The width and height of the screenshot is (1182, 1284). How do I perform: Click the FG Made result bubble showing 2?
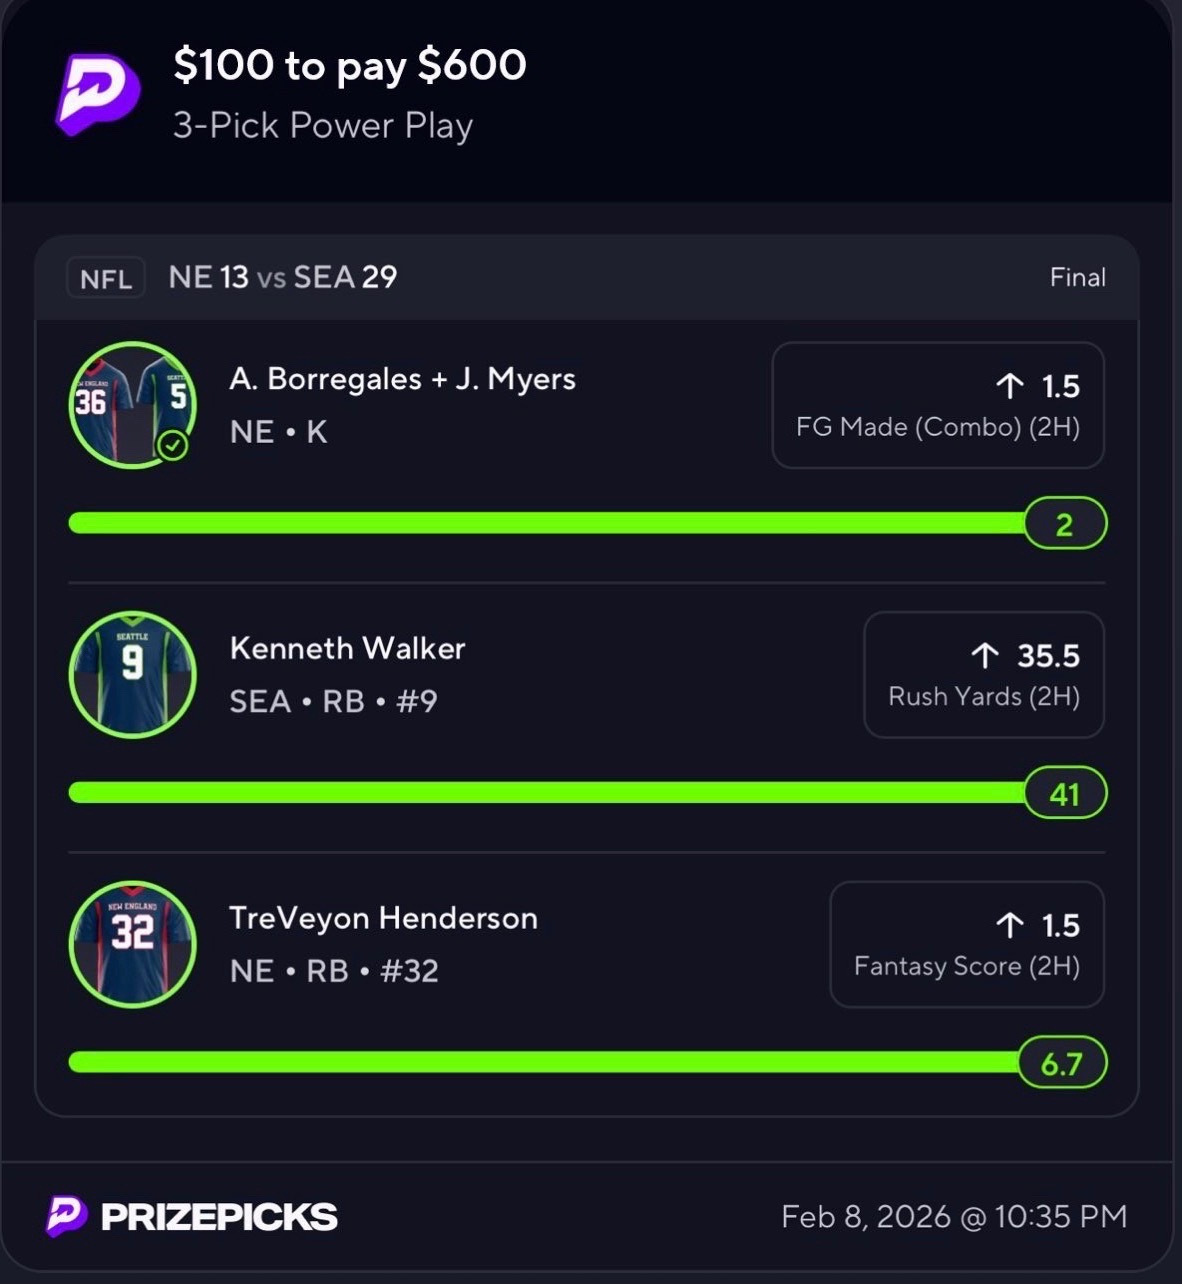click(1064, 523)
